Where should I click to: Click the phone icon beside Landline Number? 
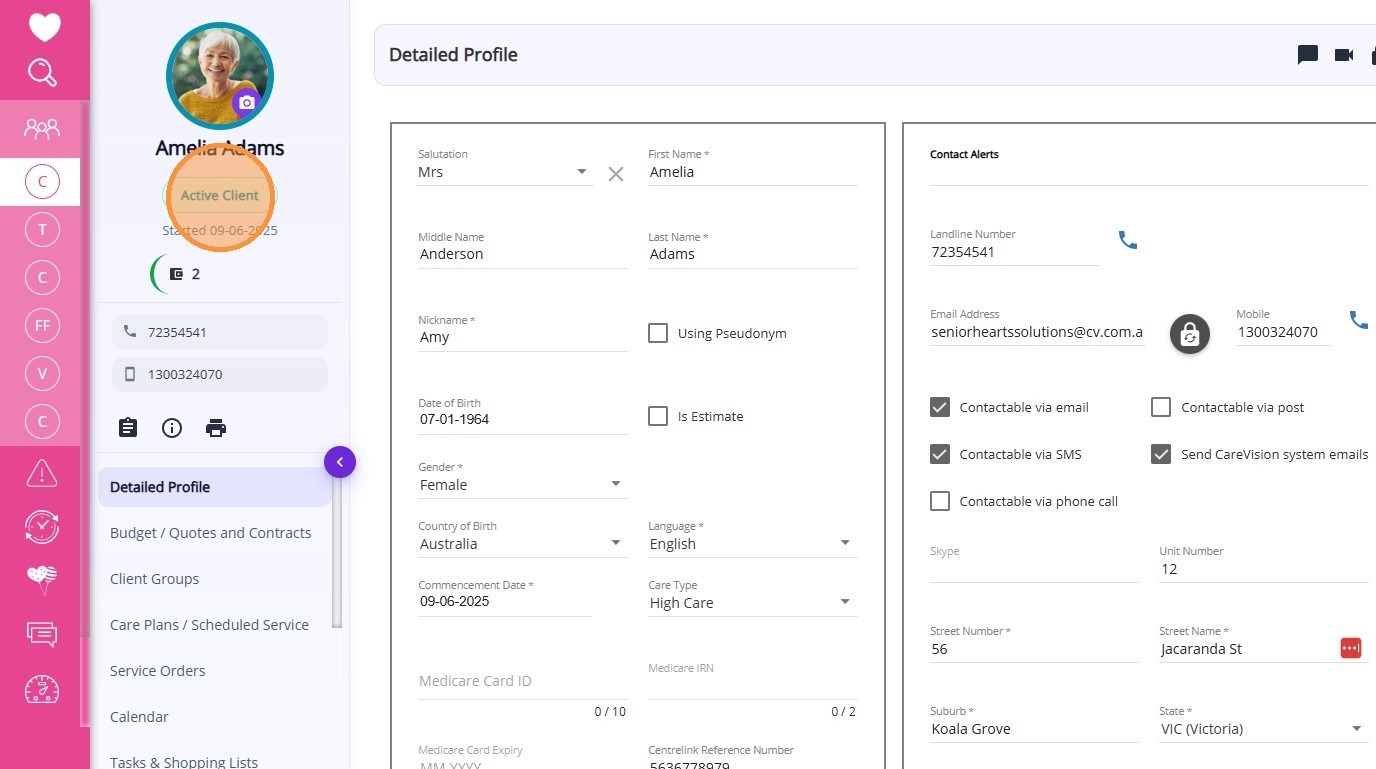1128,240
